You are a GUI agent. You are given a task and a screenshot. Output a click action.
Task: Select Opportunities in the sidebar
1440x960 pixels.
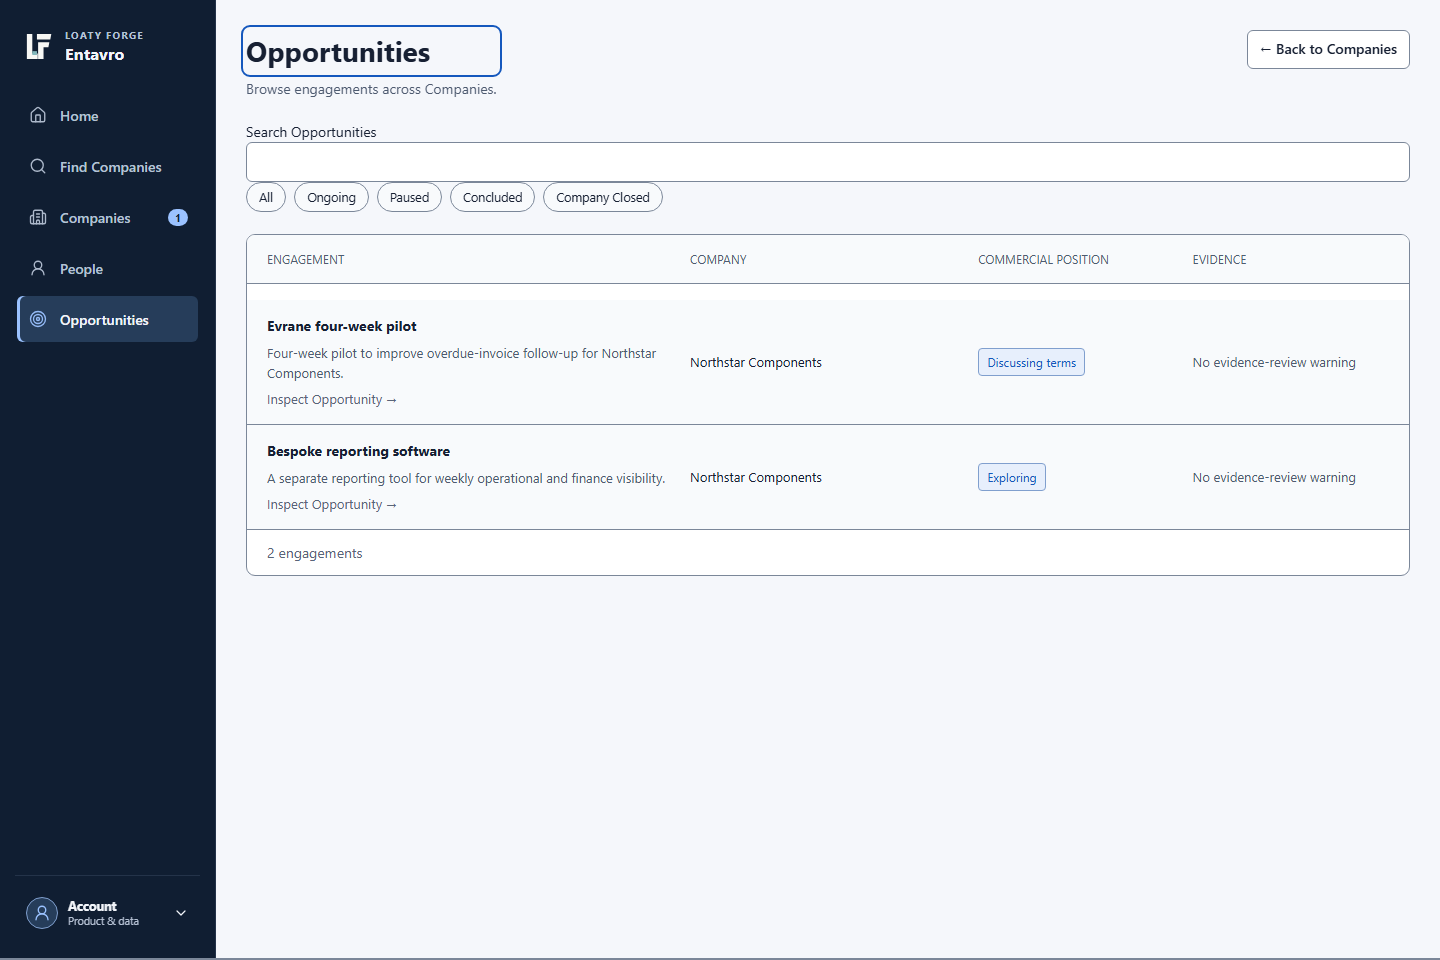point(108,319)
